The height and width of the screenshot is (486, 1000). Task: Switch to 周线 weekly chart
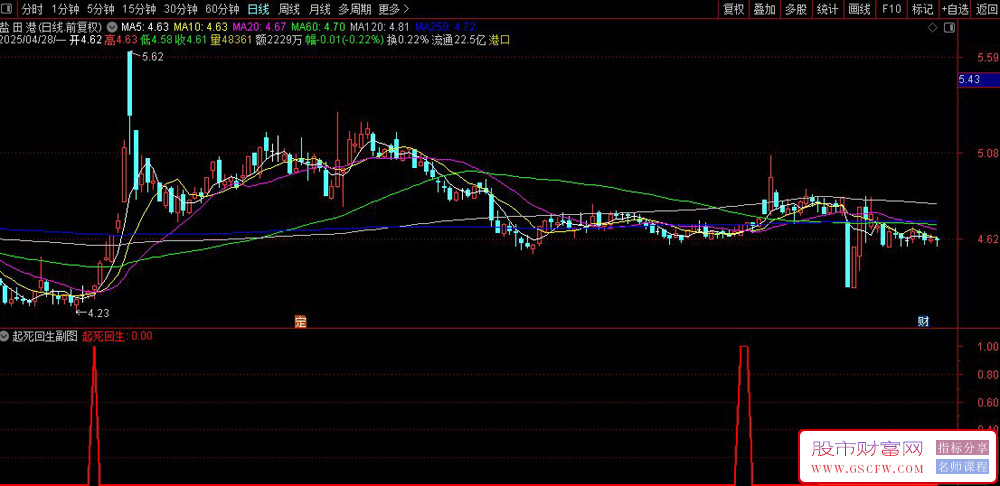tap(289, 9)
